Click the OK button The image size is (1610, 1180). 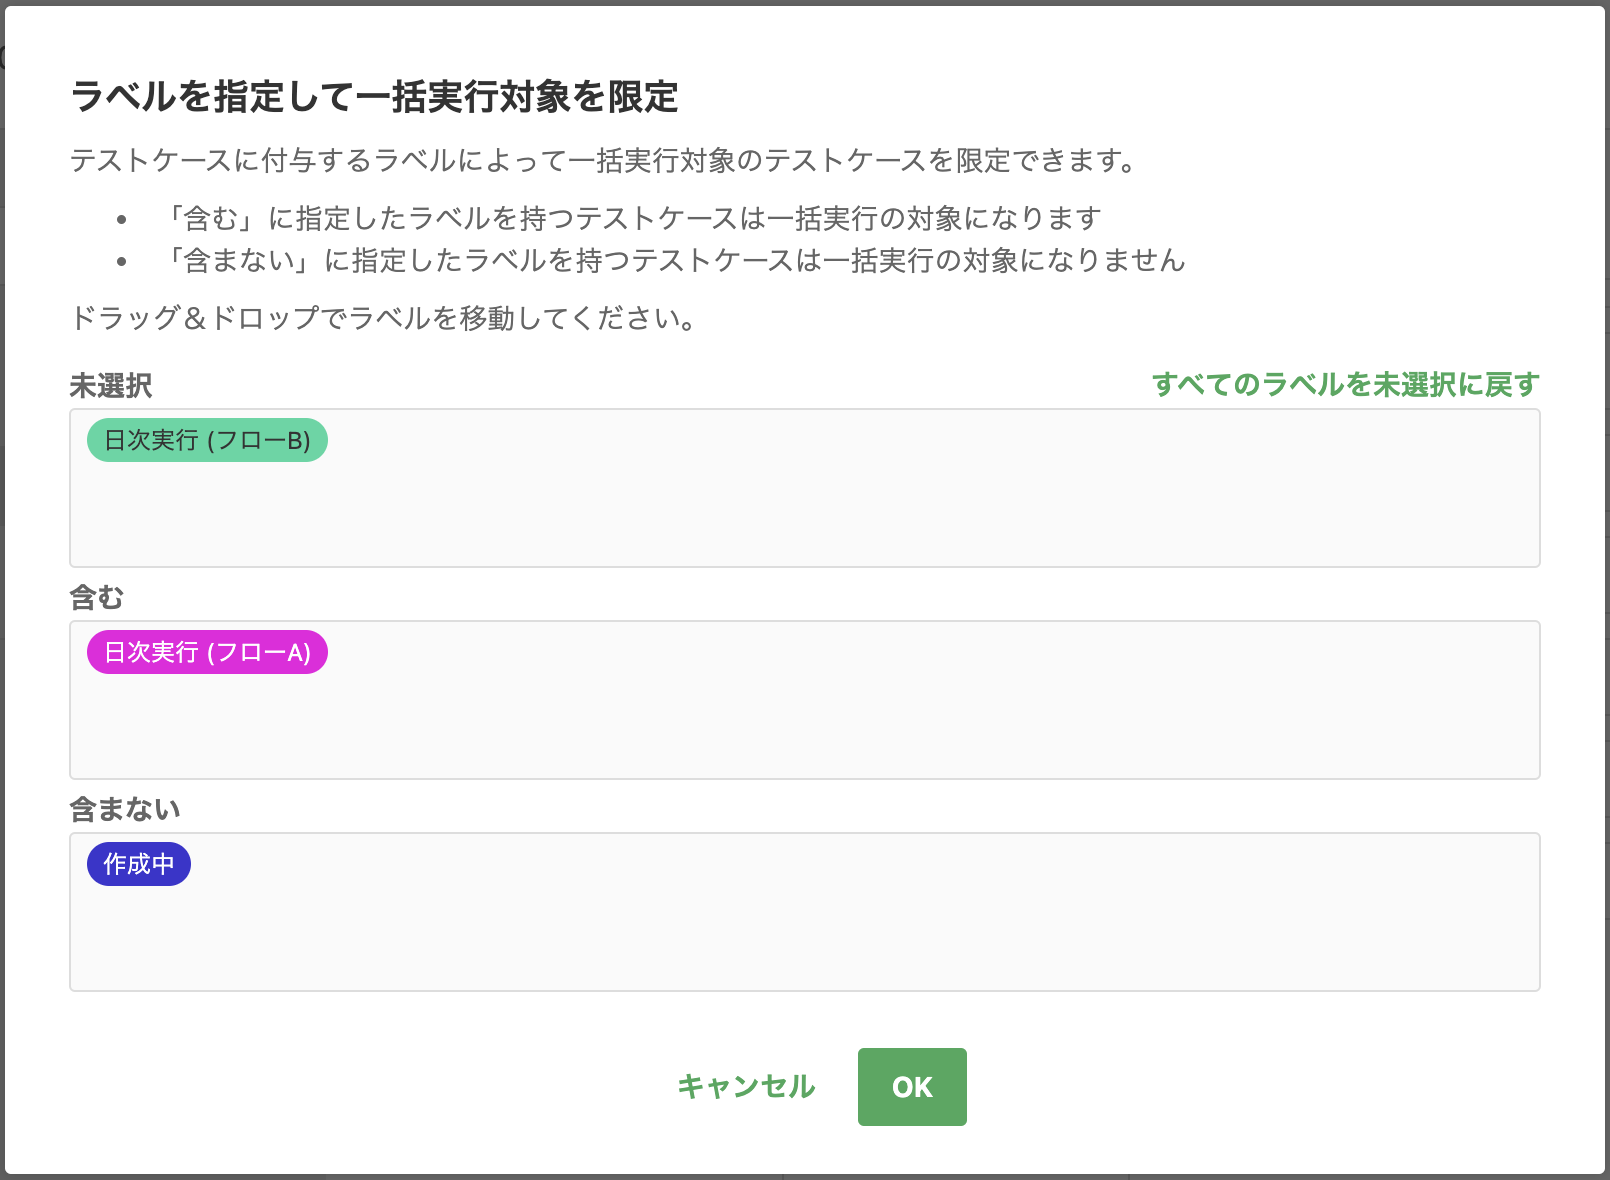coord(912,1087)
